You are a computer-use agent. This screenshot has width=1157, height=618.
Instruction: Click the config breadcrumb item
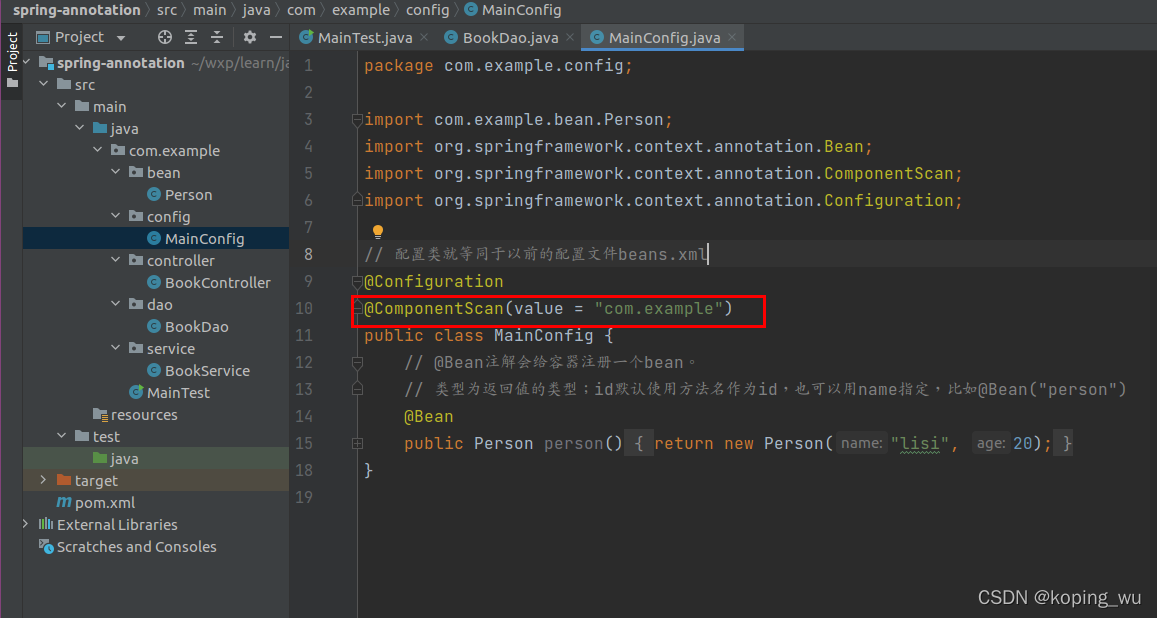click(x=427, y=10)
